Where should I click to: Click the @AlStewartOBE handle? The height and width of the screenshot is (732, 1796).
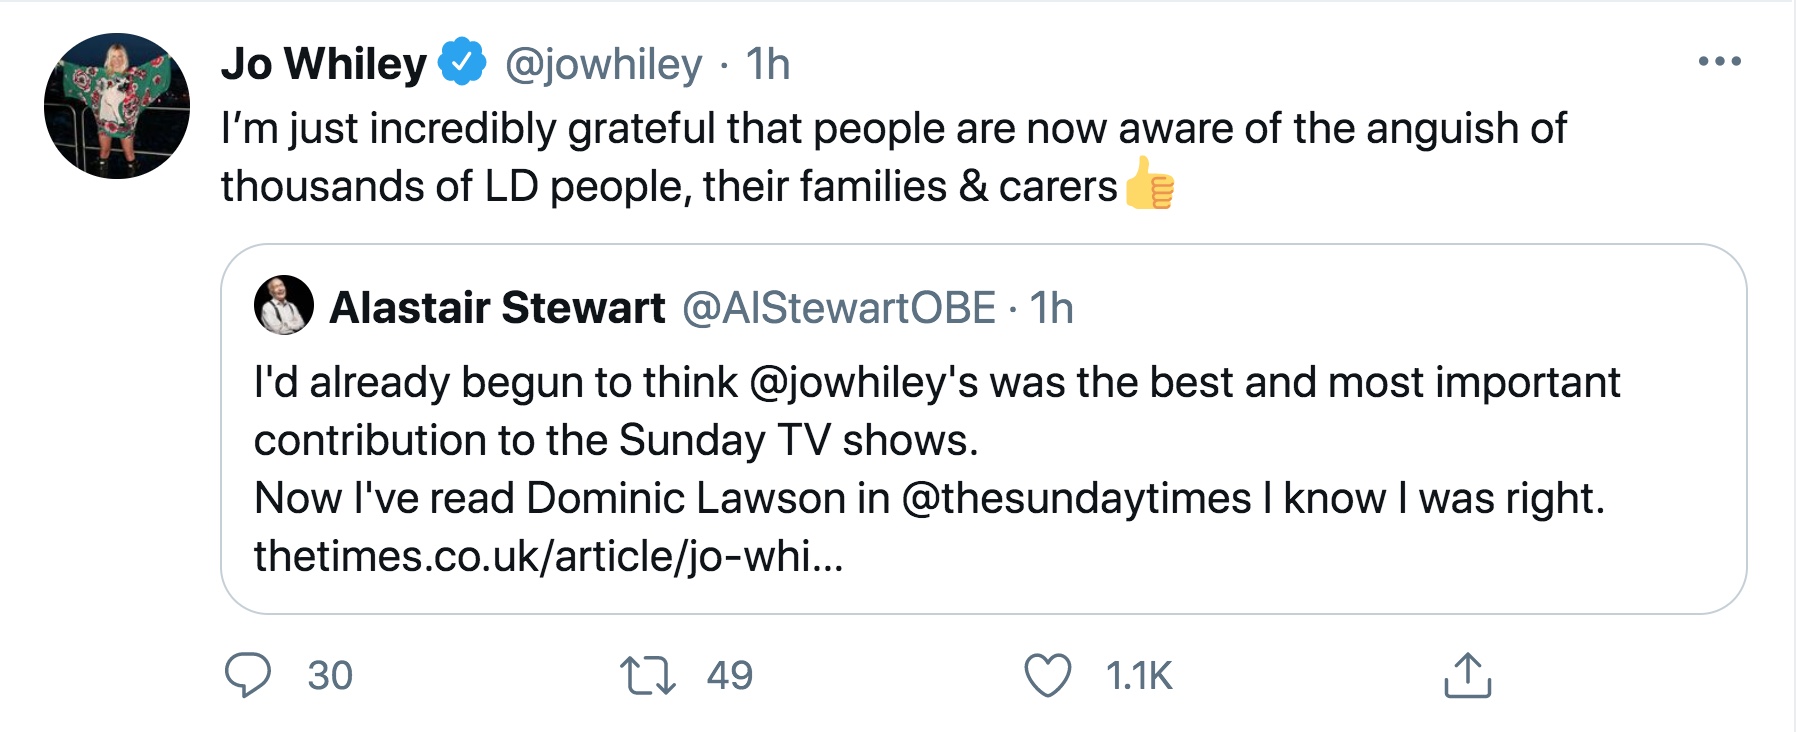(838, 307)
